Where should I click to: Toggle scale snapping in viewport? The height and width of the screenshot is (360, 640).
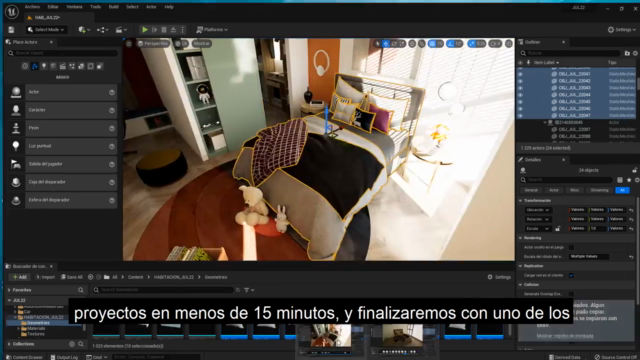coord(472,43)
